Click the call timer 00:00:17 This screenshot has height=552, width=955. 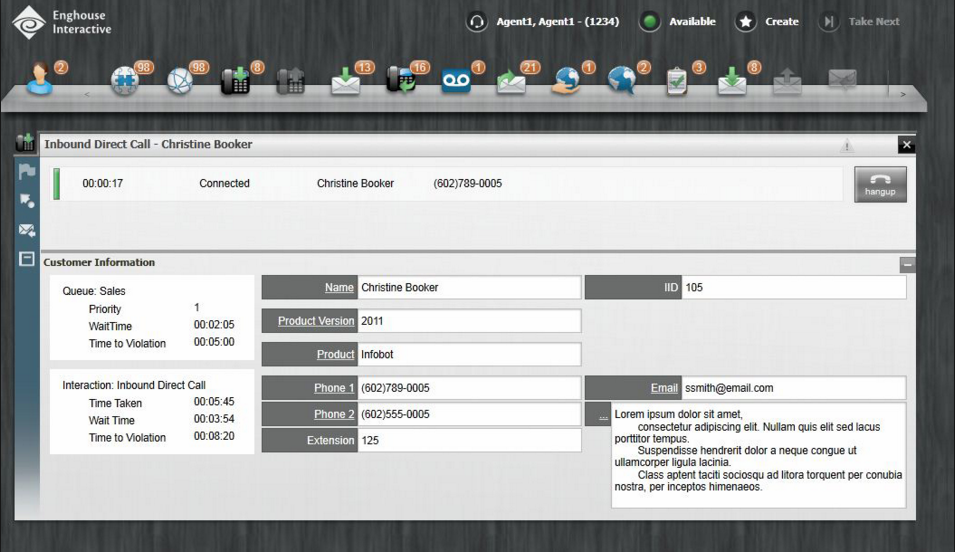point(102,183)
